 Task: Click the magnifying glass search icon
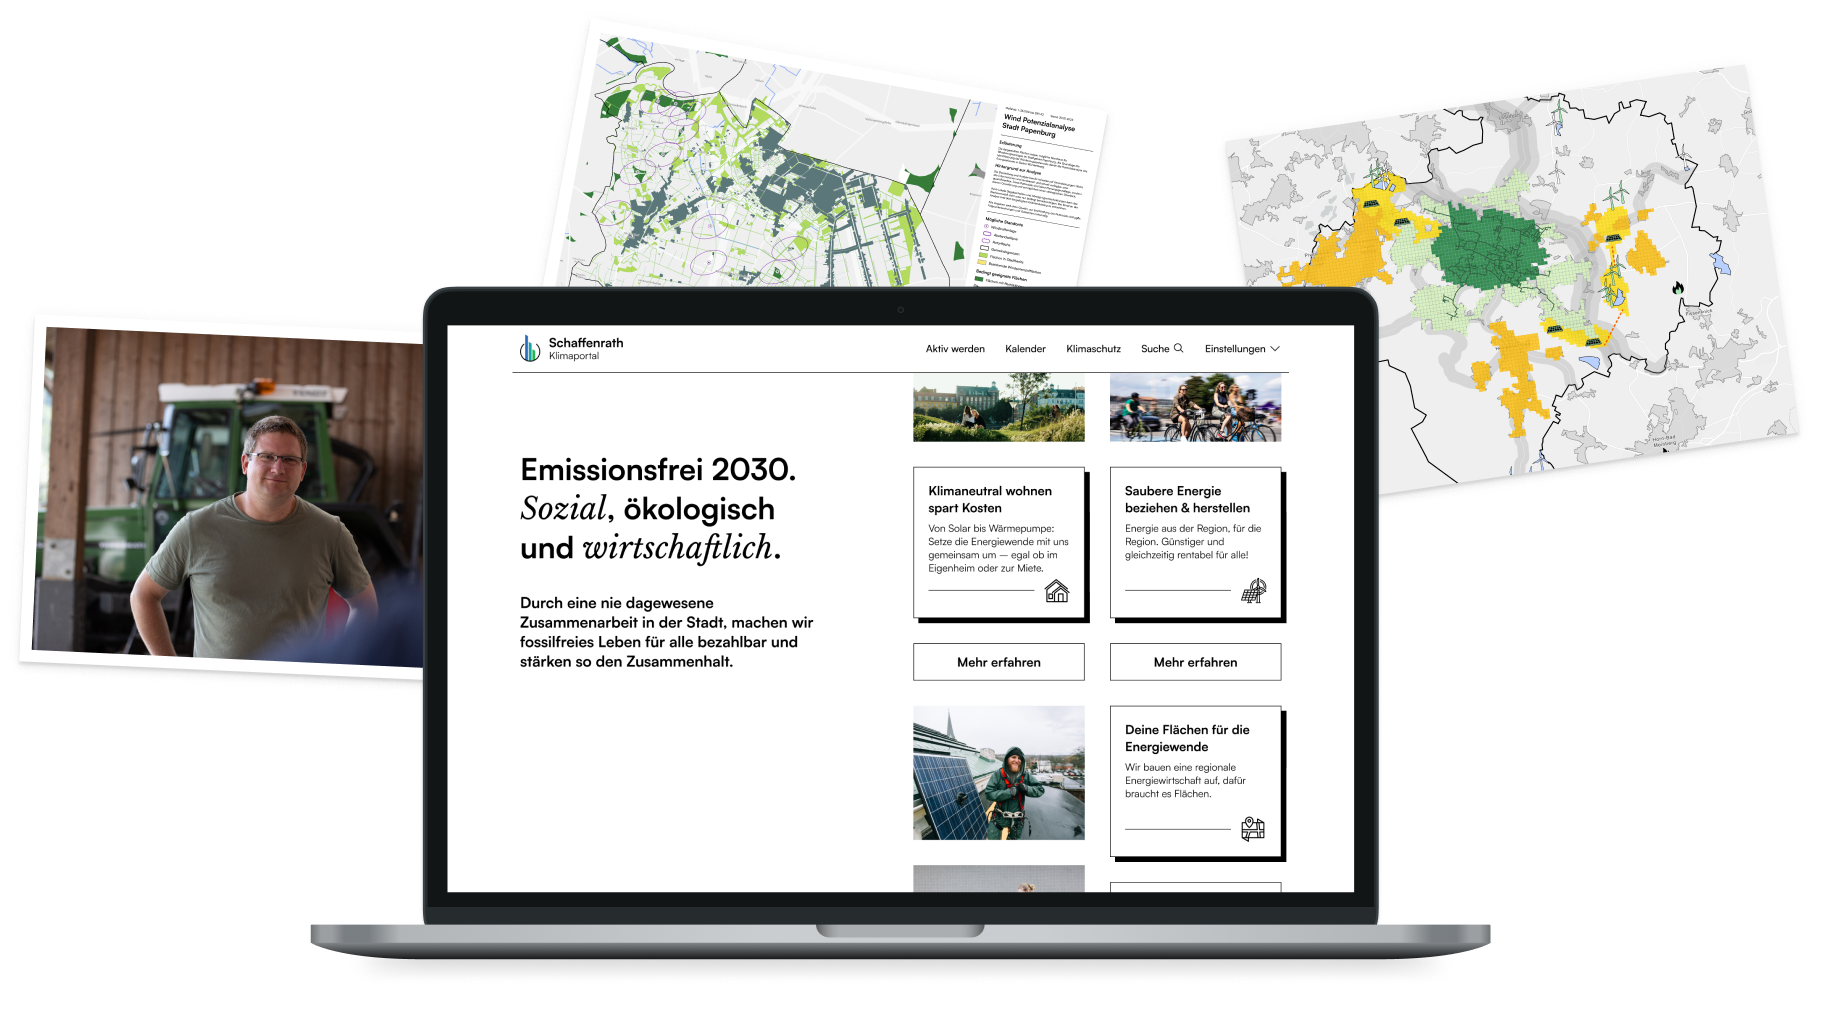click(1179, 348)
